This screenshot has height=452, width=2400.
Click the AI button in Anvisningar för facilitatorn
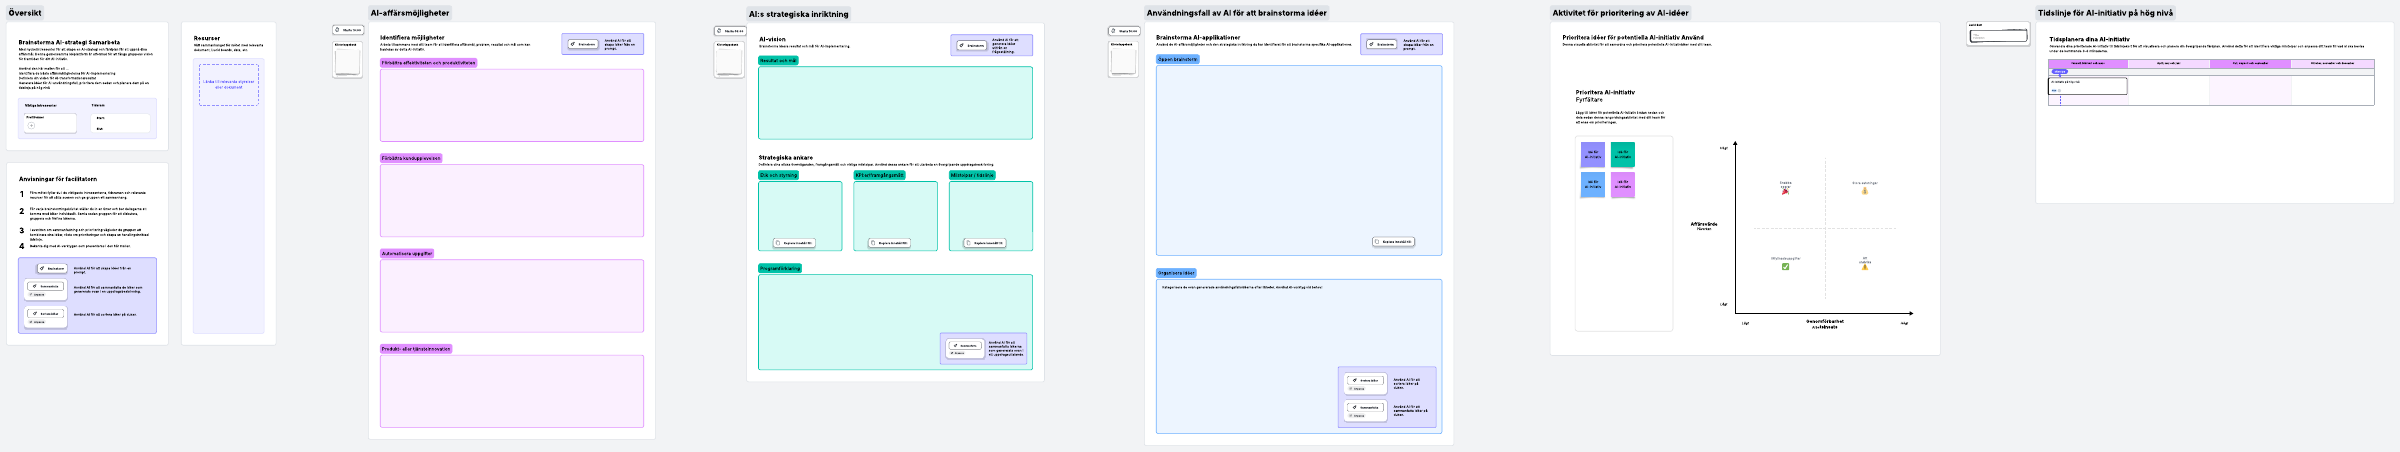tap(52, 268)
